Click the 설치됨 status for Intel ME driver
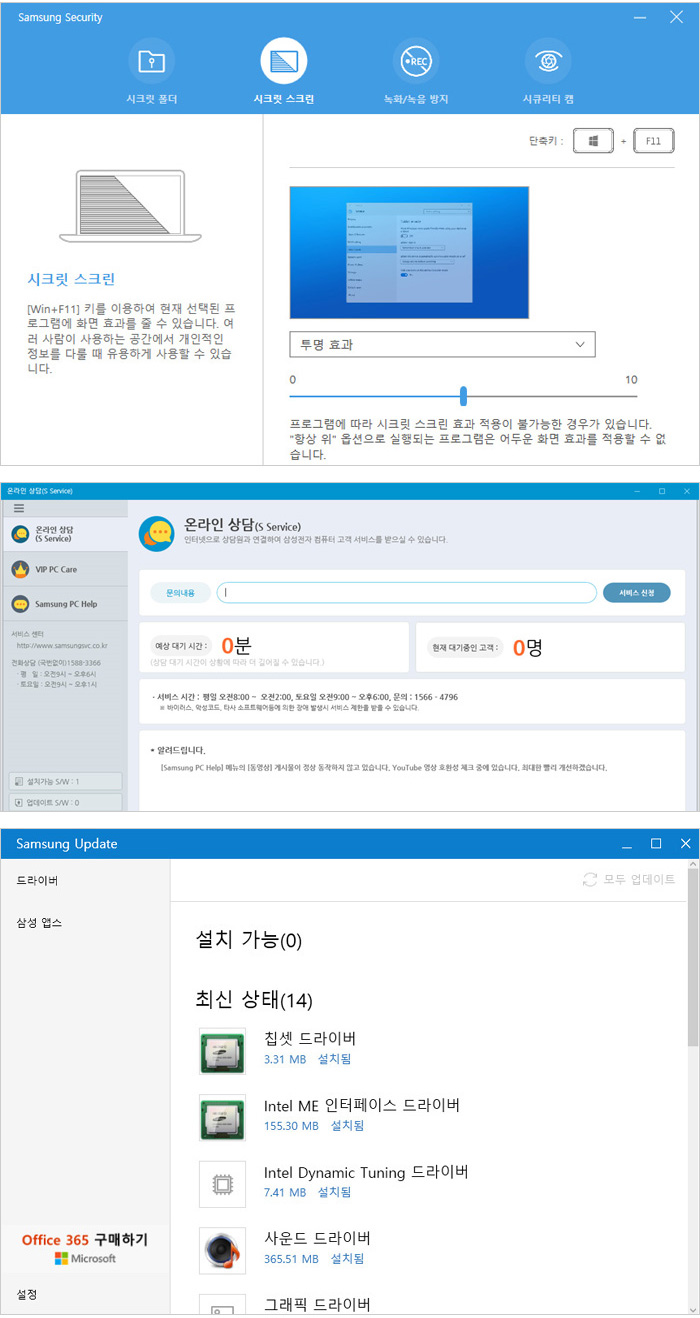 point(347,1126)
